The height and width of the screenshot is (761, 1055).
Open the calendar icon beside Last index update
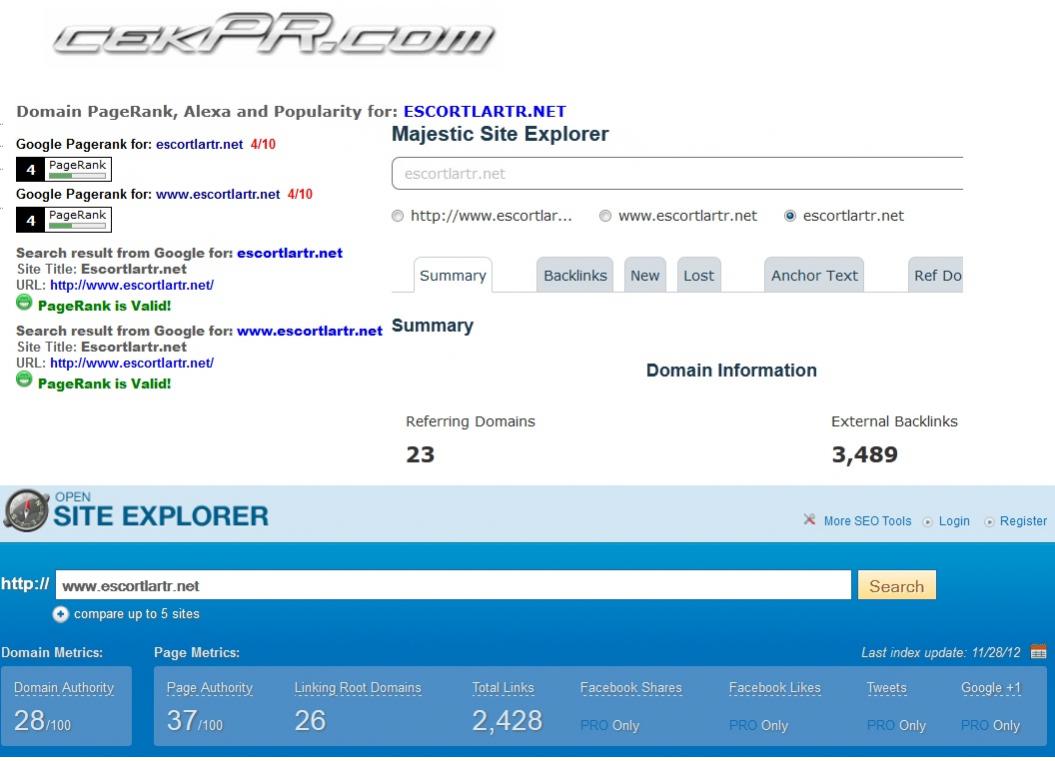(x=1038, y=651)
